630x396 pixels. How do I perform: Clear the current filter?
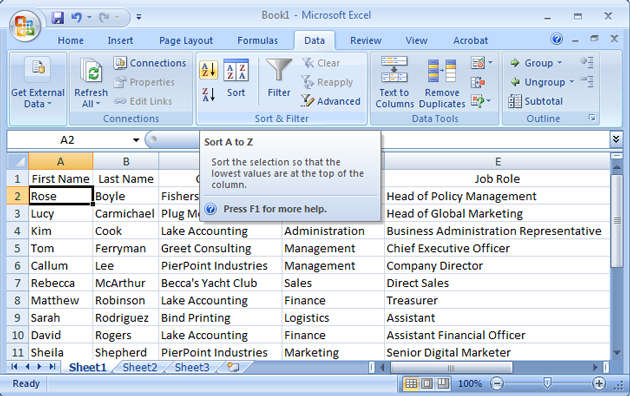(x=321, y=63)
